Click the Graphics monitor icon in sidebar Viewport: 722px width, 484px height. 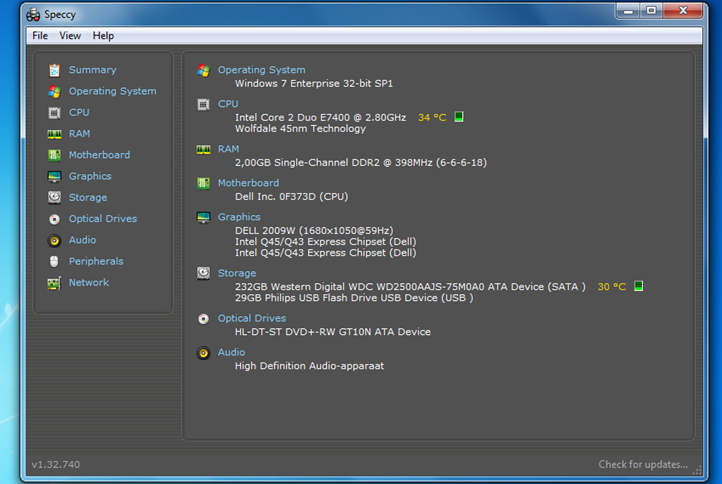pos(54,176)
